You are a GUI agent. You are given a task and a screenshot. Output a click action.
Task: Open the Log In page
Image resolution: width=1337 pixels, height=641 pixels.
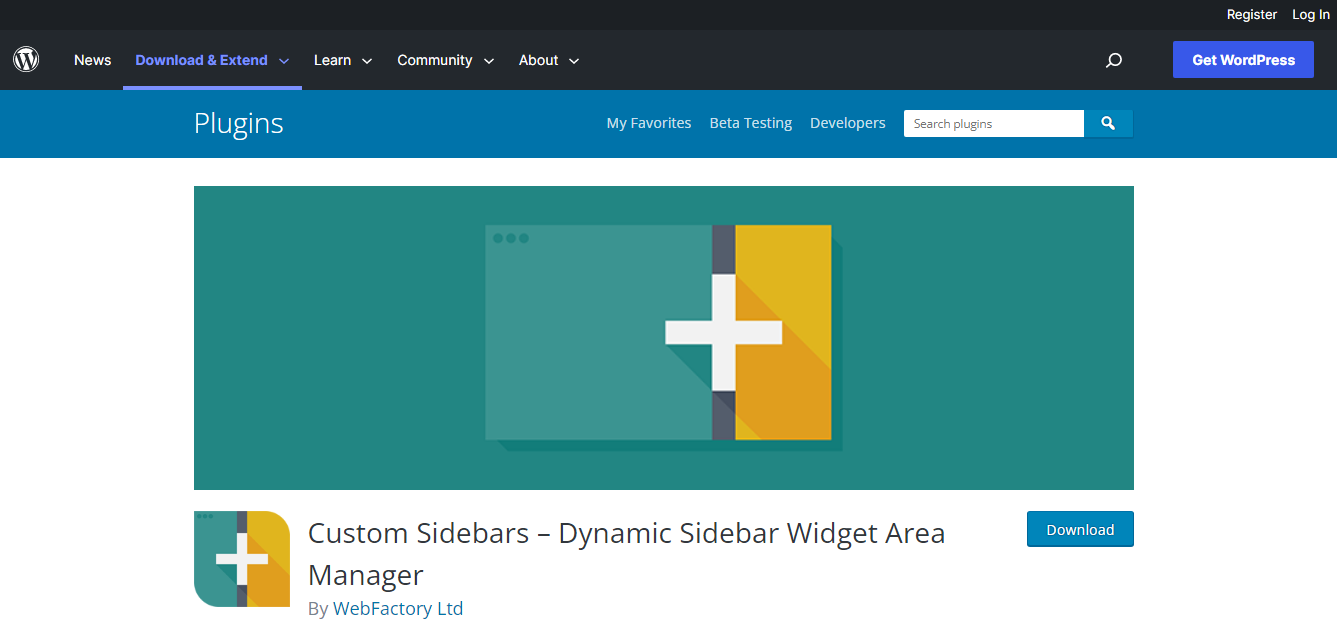pyautogui.click(x=1310, y=14)
